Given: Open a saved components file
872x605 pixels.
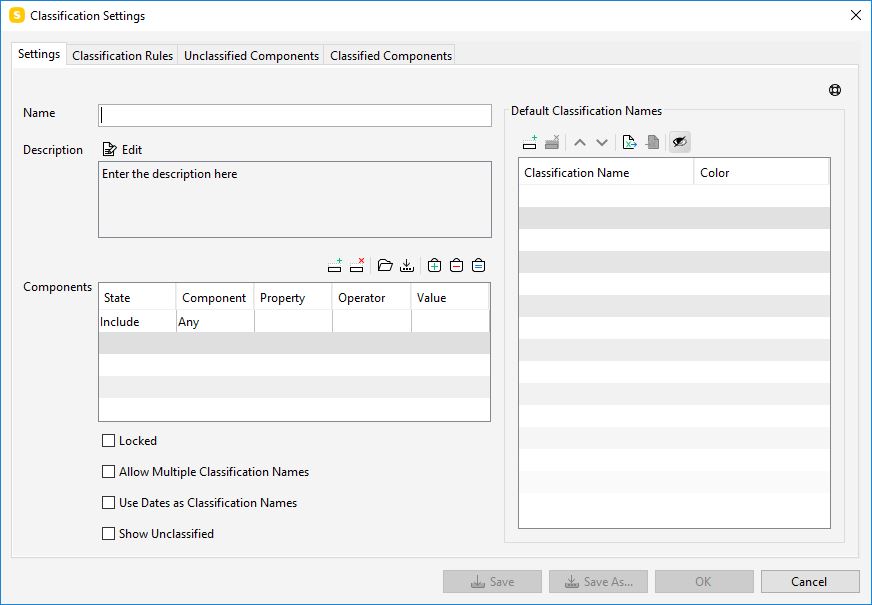Looking at the screenshot, I should pyautogui.click(x=383, y=264).
